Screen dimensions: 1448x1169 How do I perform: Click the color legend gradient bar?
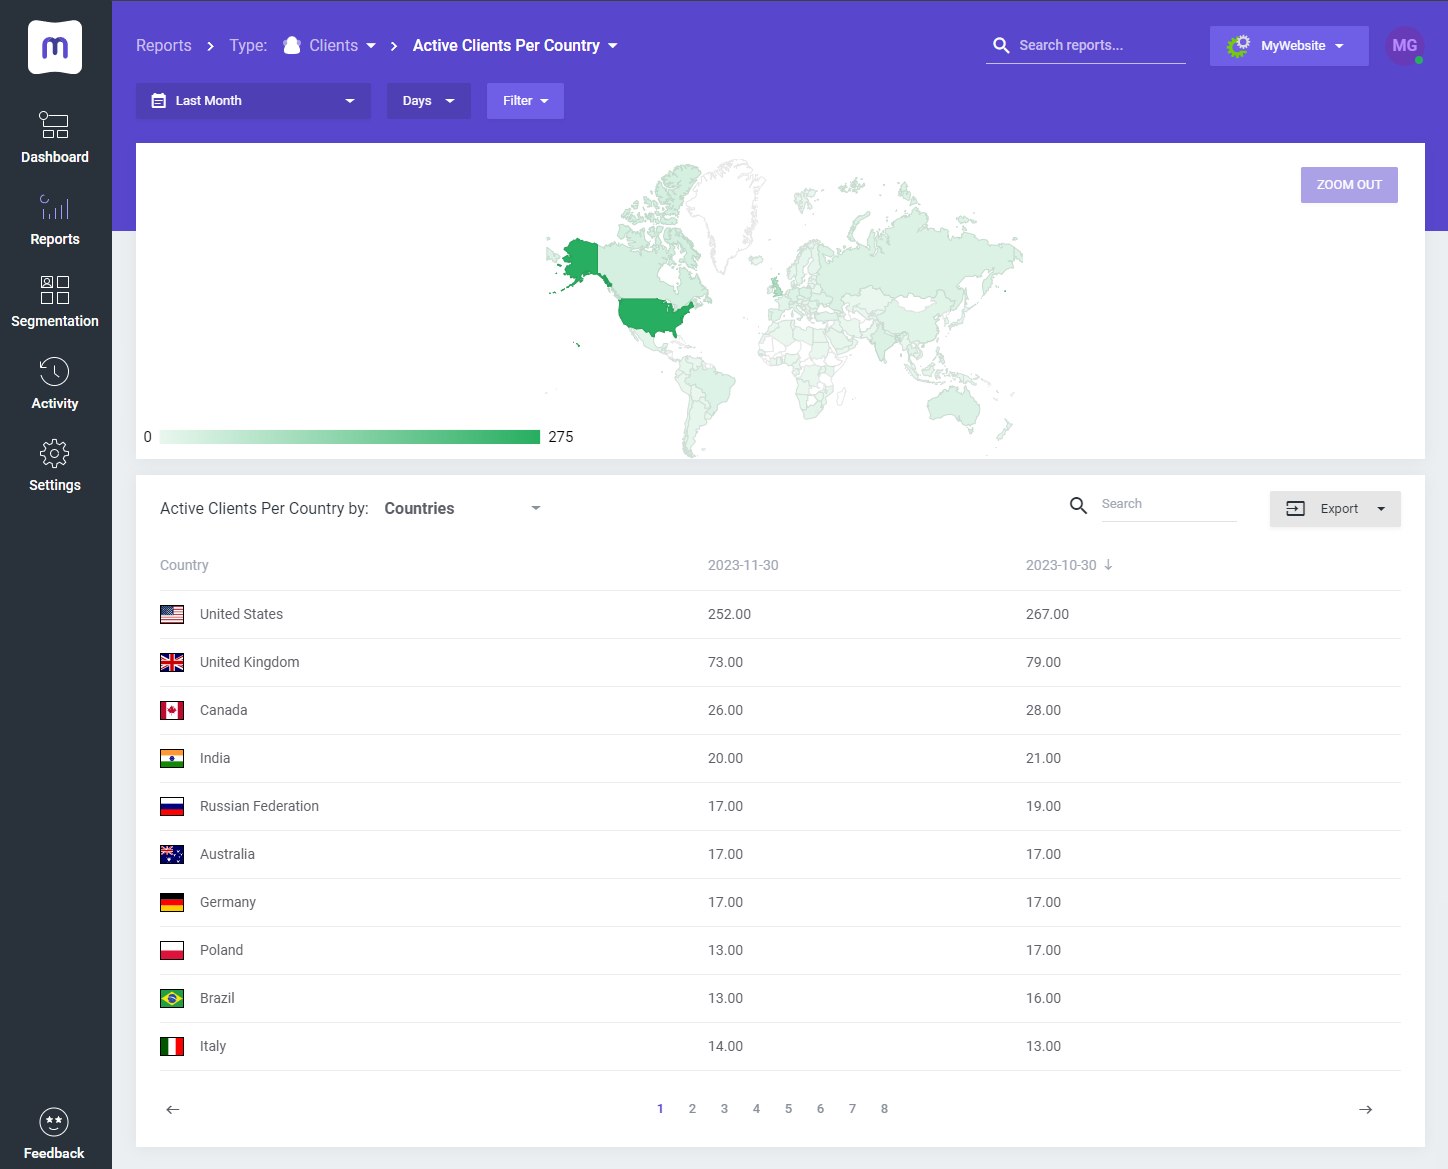tap(349, 436)
